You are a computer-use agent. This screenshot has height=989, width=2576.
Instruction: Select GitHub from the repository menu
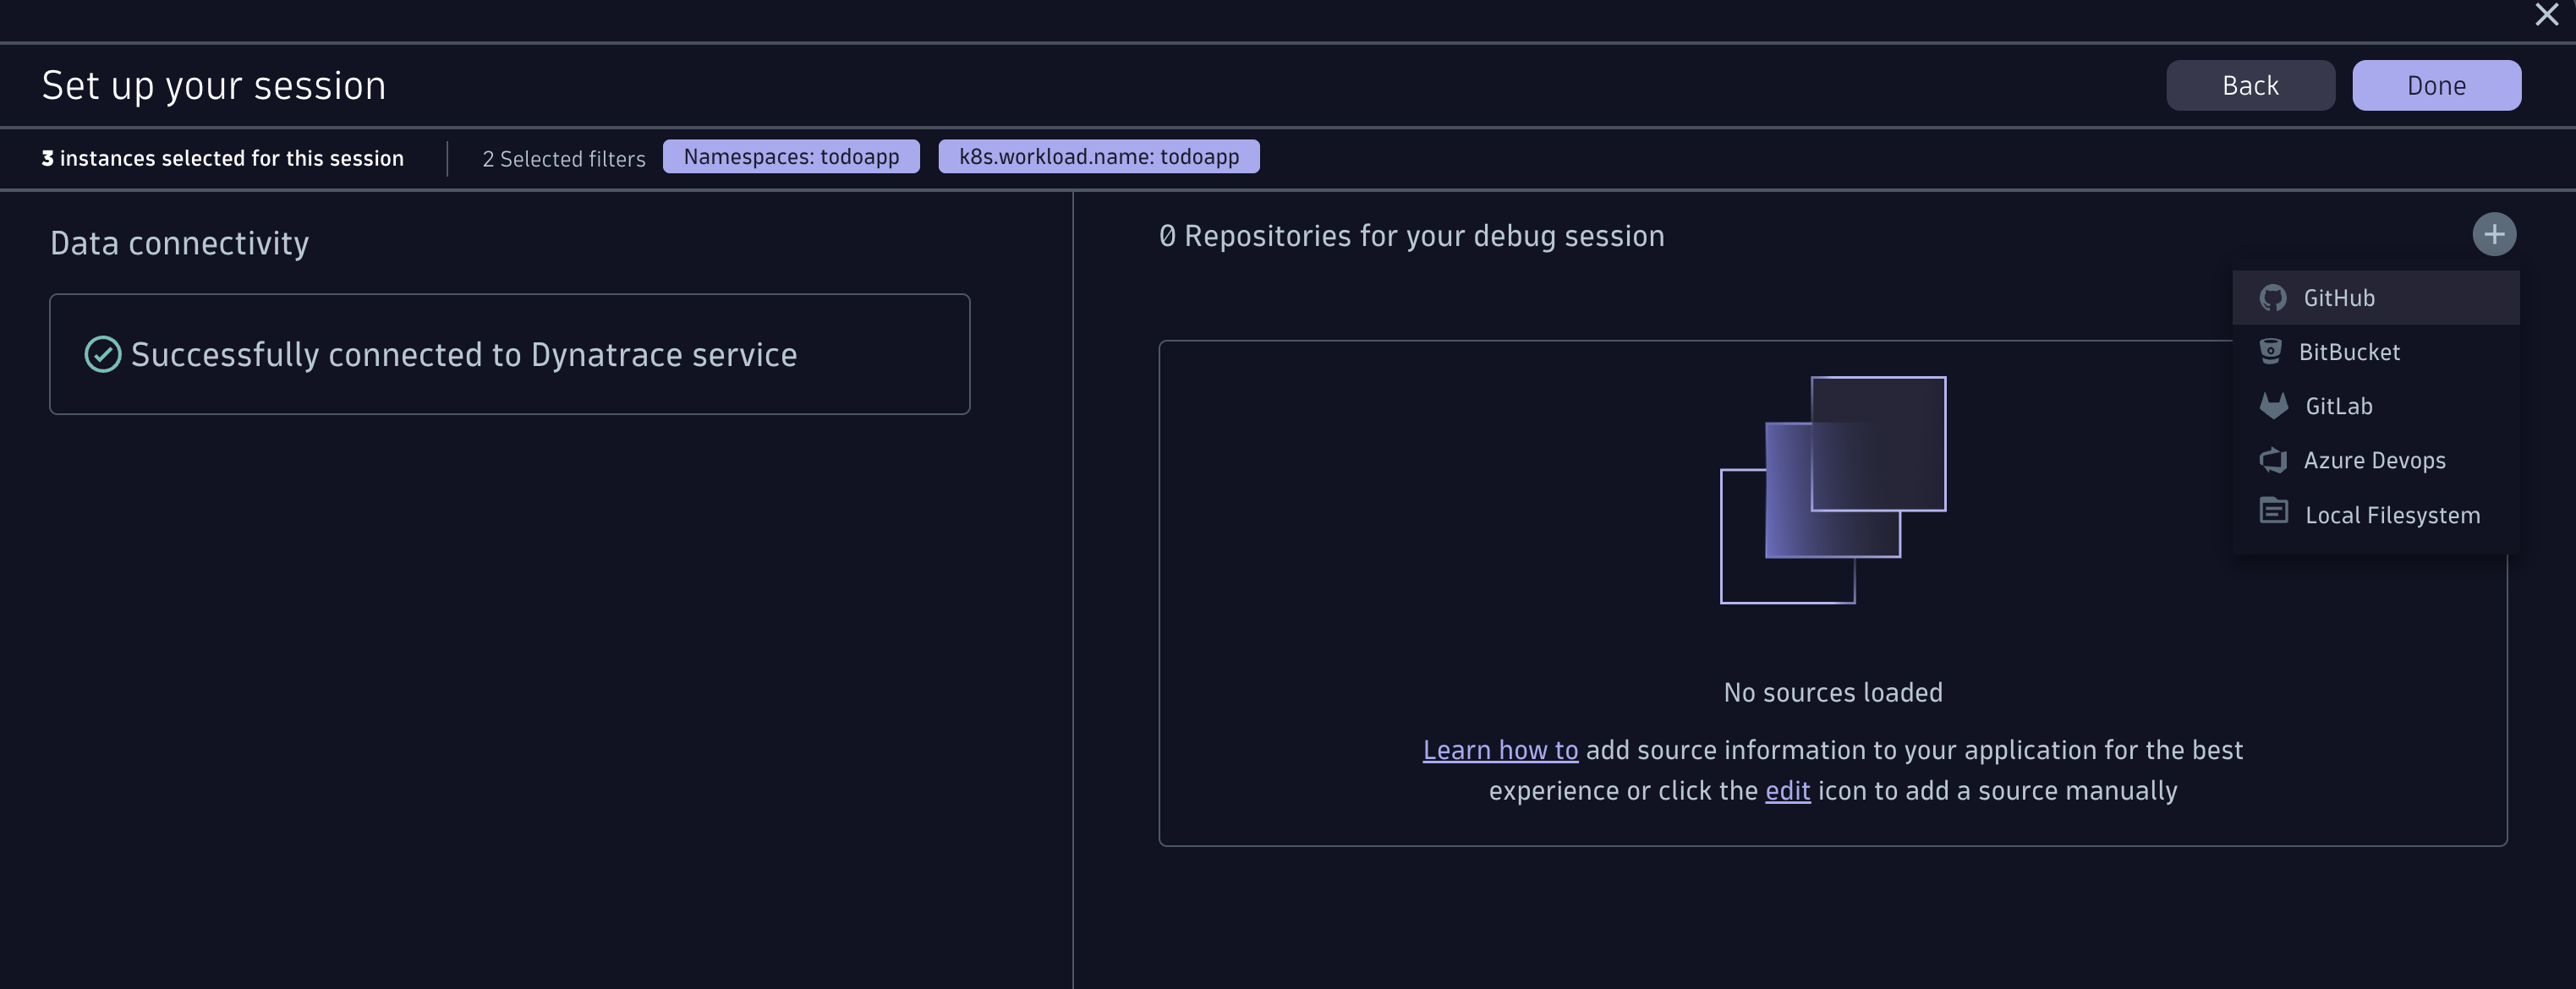coord(2338,298)
